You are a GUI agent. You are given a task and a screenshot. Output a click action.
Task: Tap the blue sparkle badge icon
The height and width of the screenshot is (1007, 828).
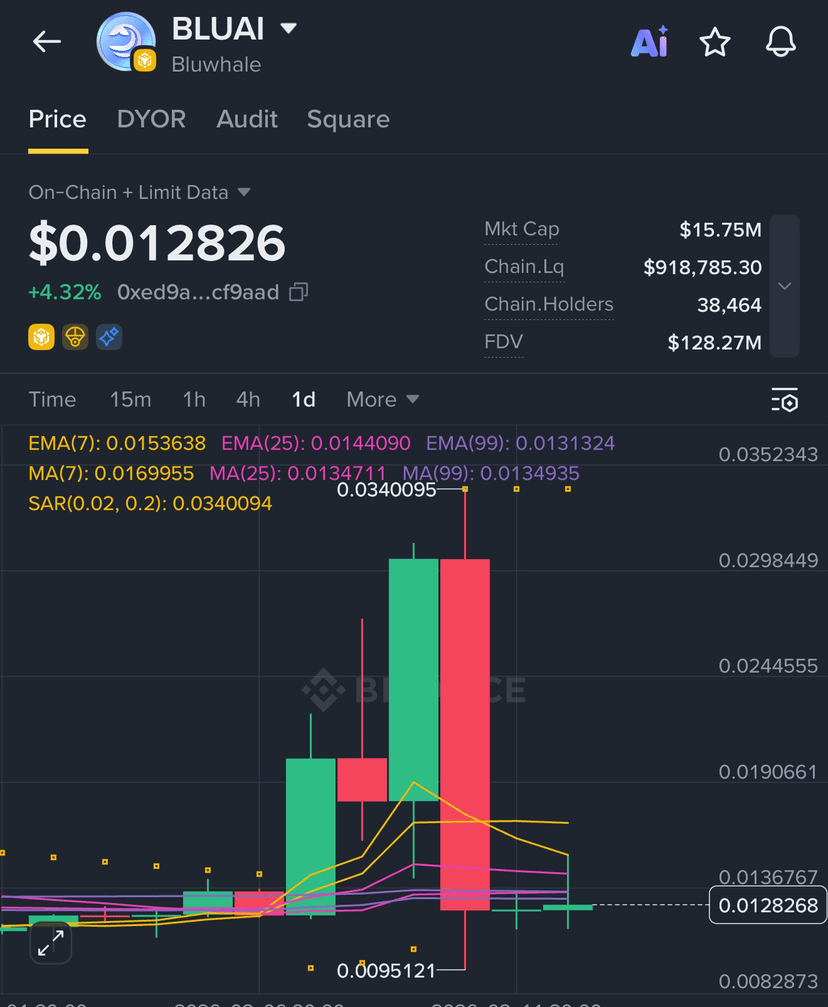(x=109, y=337)
